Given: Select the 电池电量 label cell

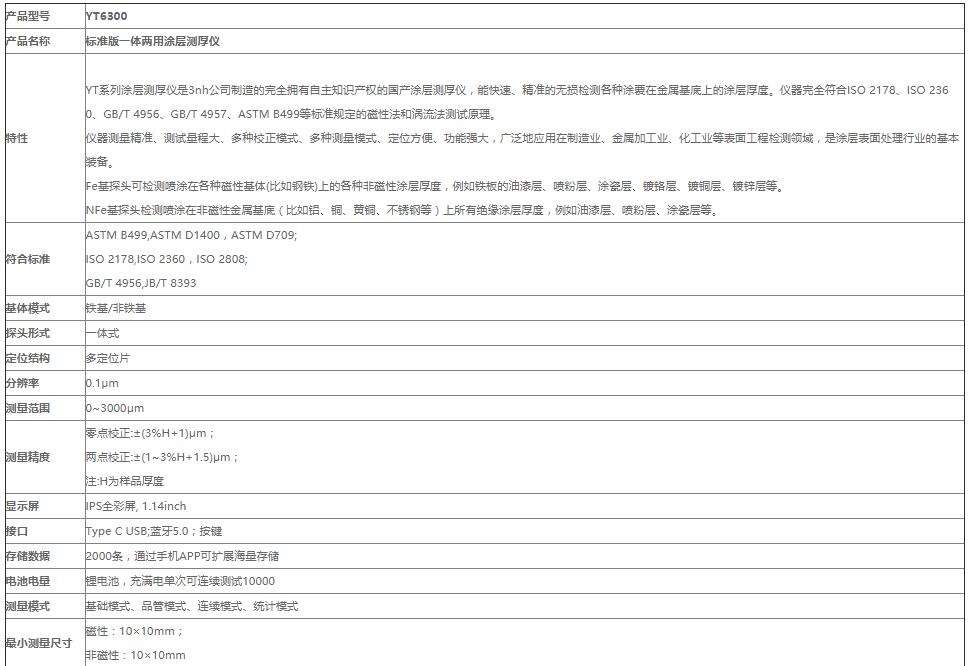Looking at the screenshot, I should [x=28, y=581].
